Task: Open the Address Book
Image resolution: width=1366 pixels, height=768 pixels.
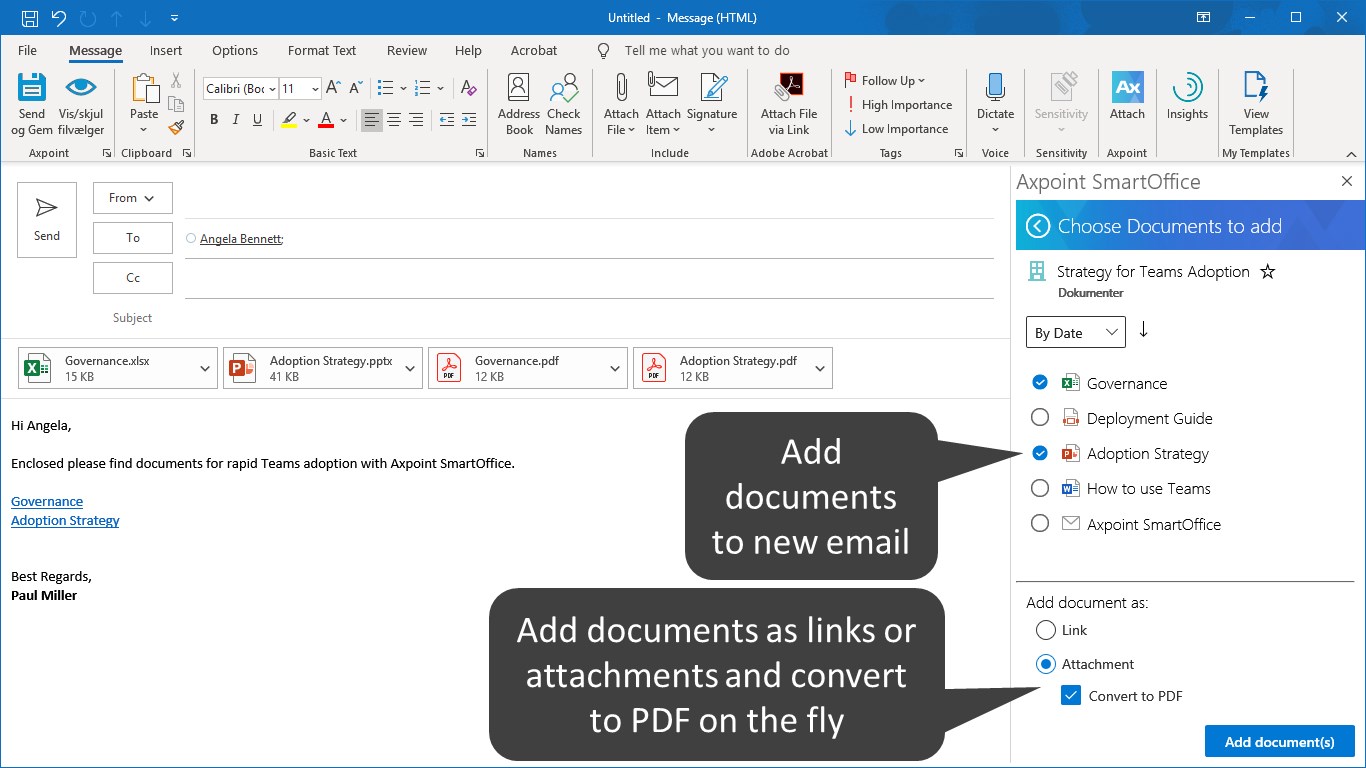Action: pos(519,104)
